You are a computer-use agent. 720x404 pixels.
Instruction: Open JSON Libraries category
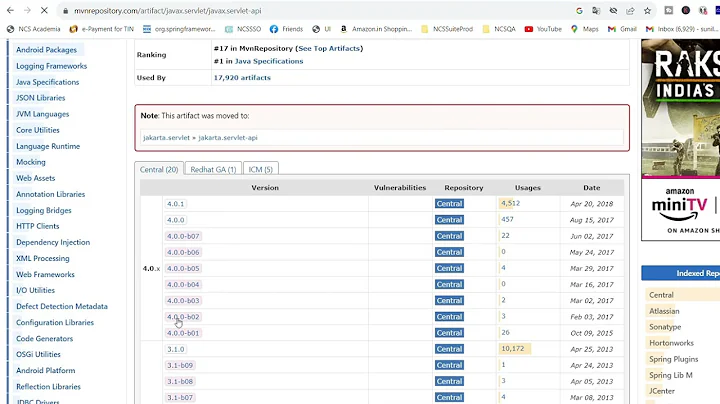[40, 98]
